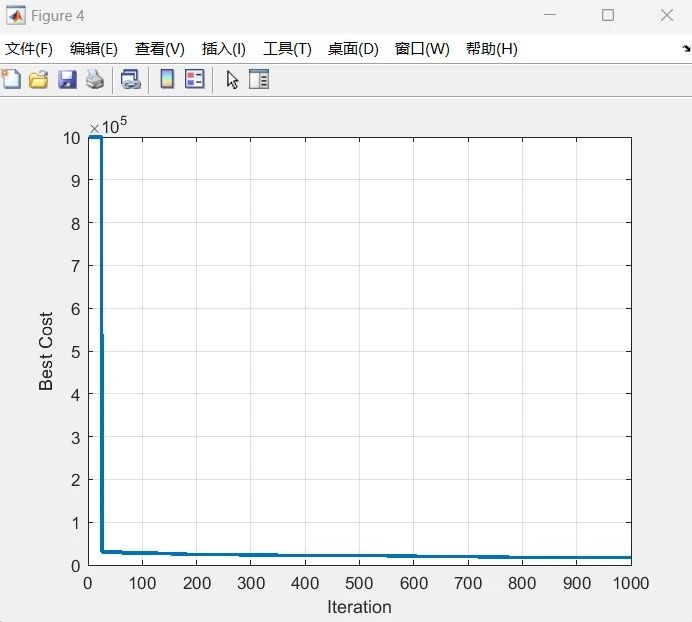Click the x-axis tick label 1000
The width and height of the screenshot is (692, 622).
click(631, 584)
